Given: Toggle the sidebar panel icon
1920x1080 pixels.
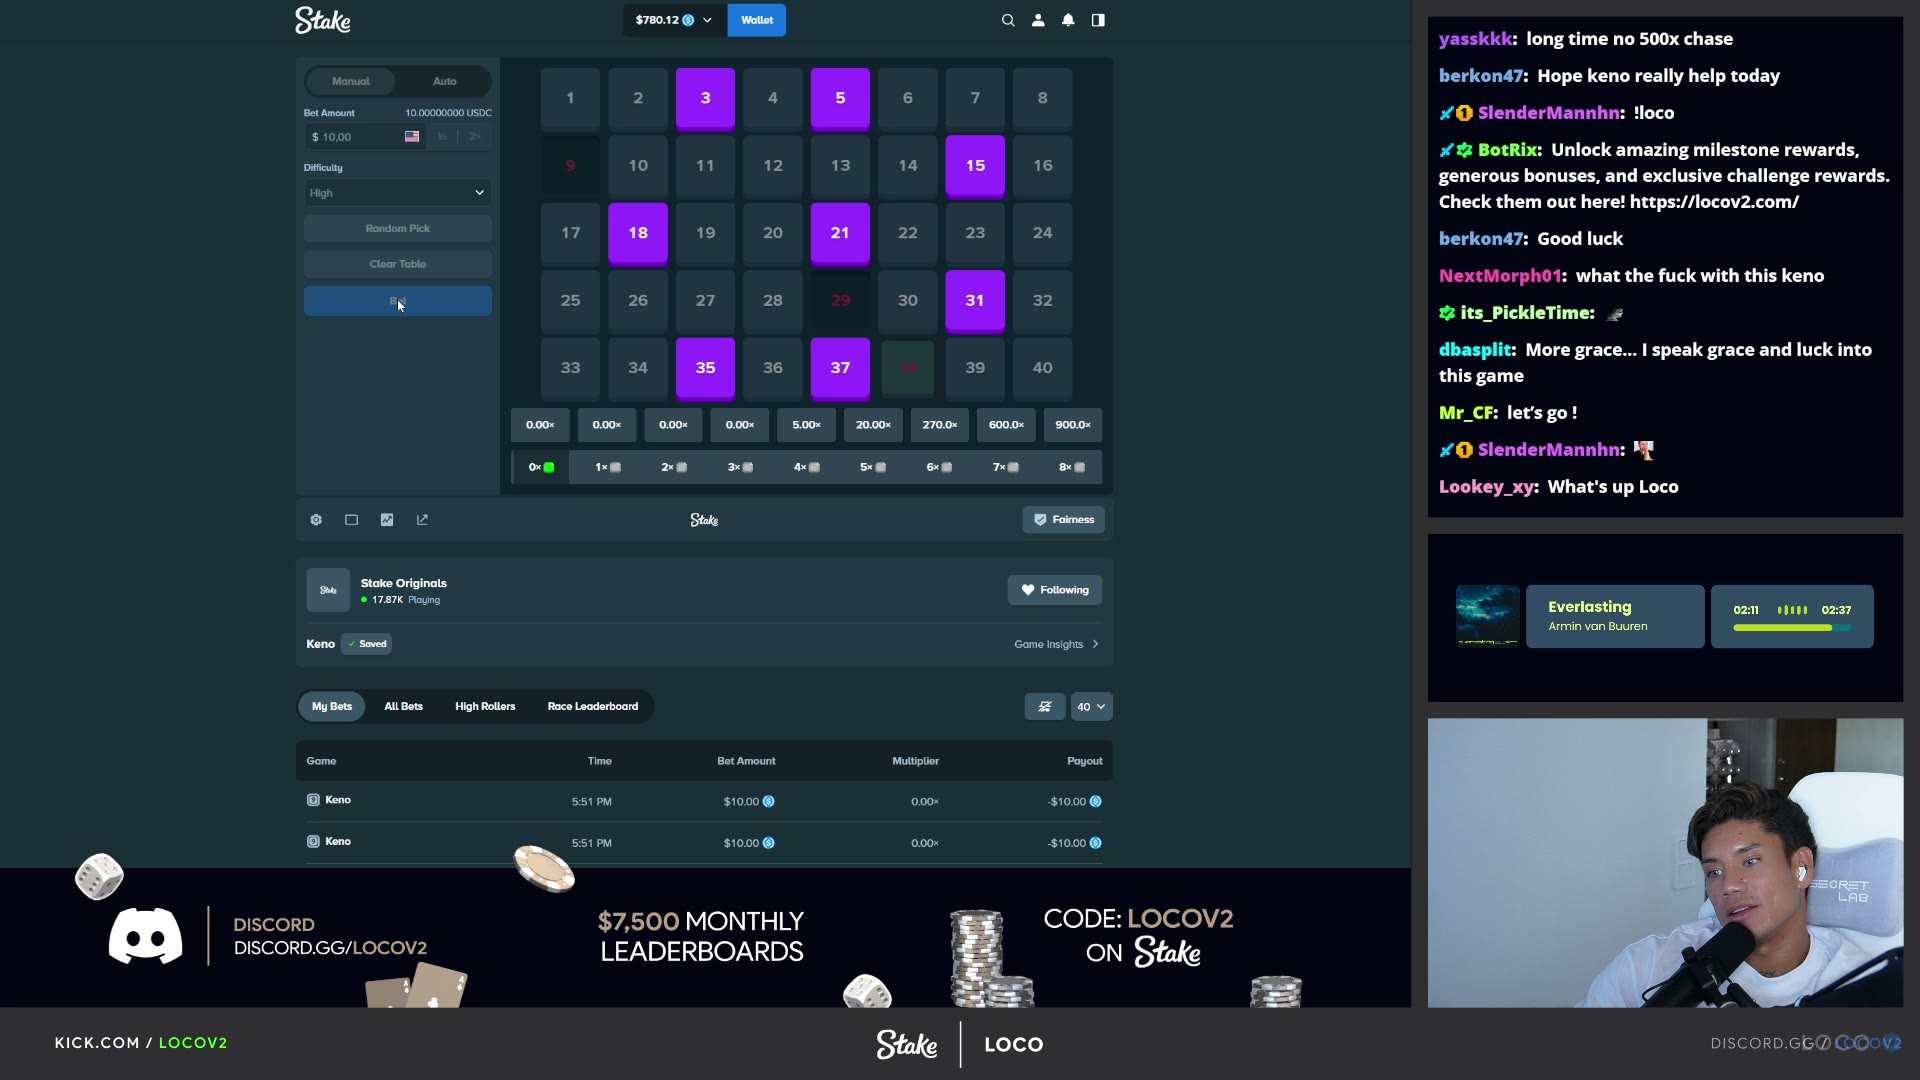Looking at the screenshot, I should coord(1098,20).
